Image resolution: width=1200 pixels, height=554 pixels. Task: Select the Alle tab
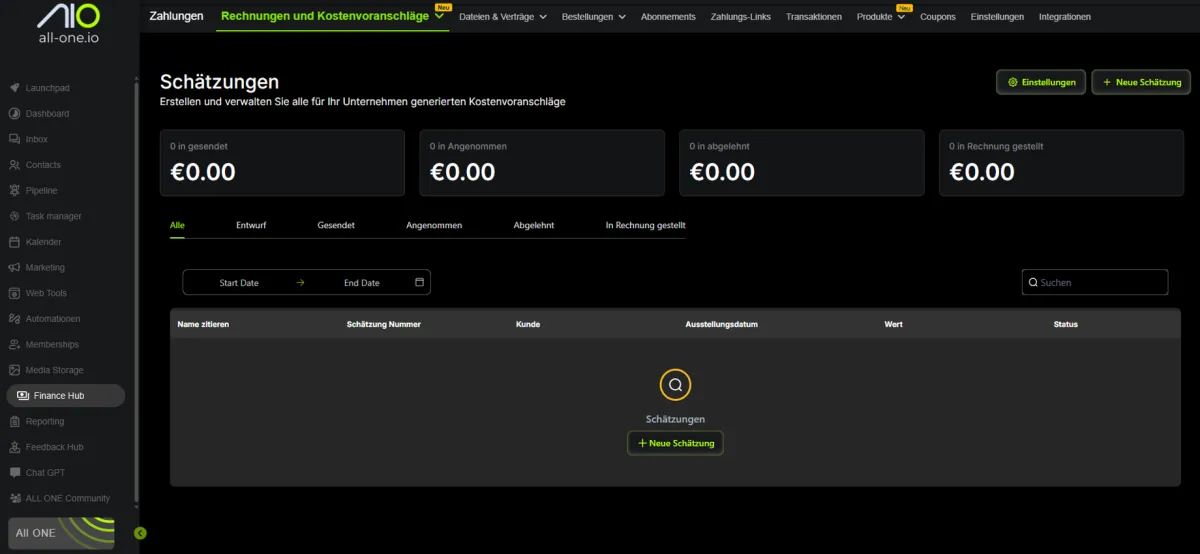click(177, 226)
